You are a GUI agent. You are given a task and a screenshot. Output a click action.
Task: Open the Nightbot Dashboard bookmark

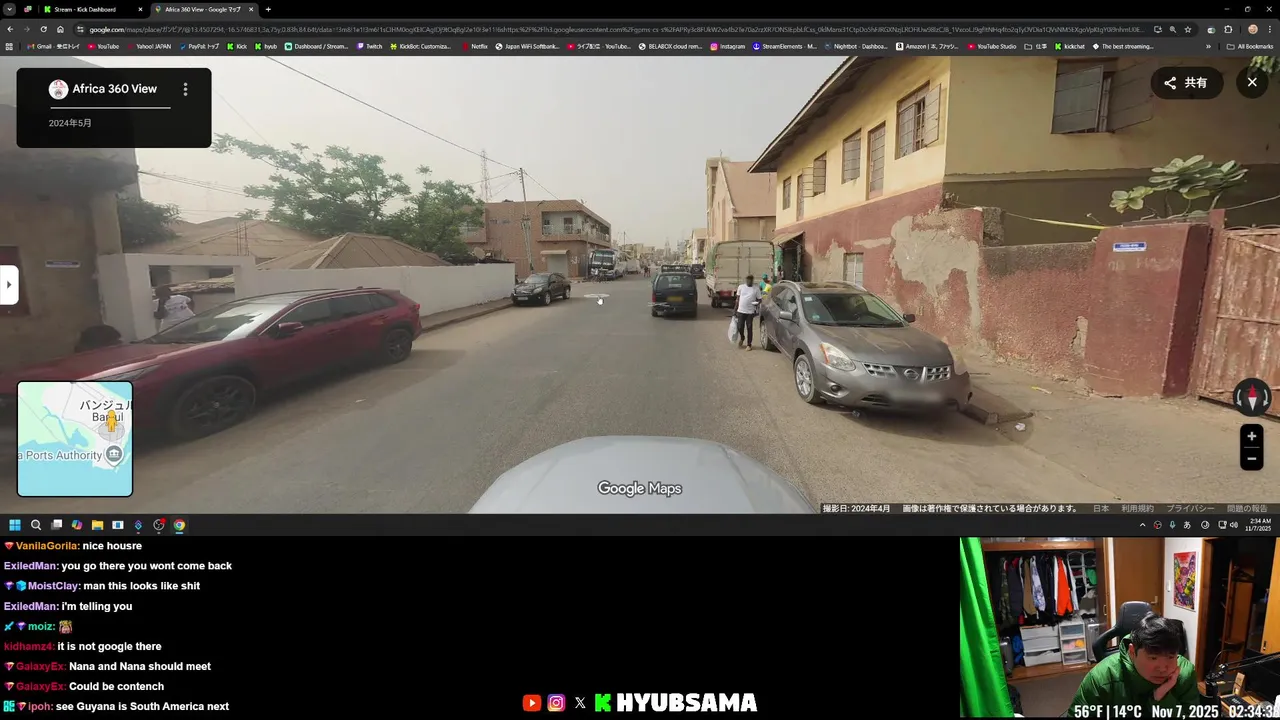[x=855, y=46]
